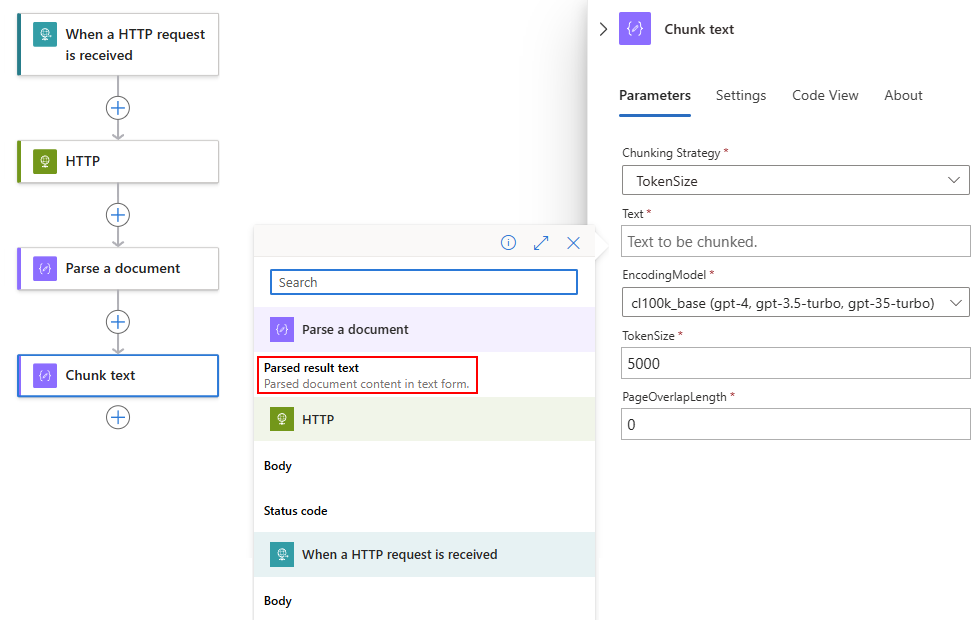Close the dynamic content popup
The height and width of the screenshot is (620, 980).
point(573,242)
